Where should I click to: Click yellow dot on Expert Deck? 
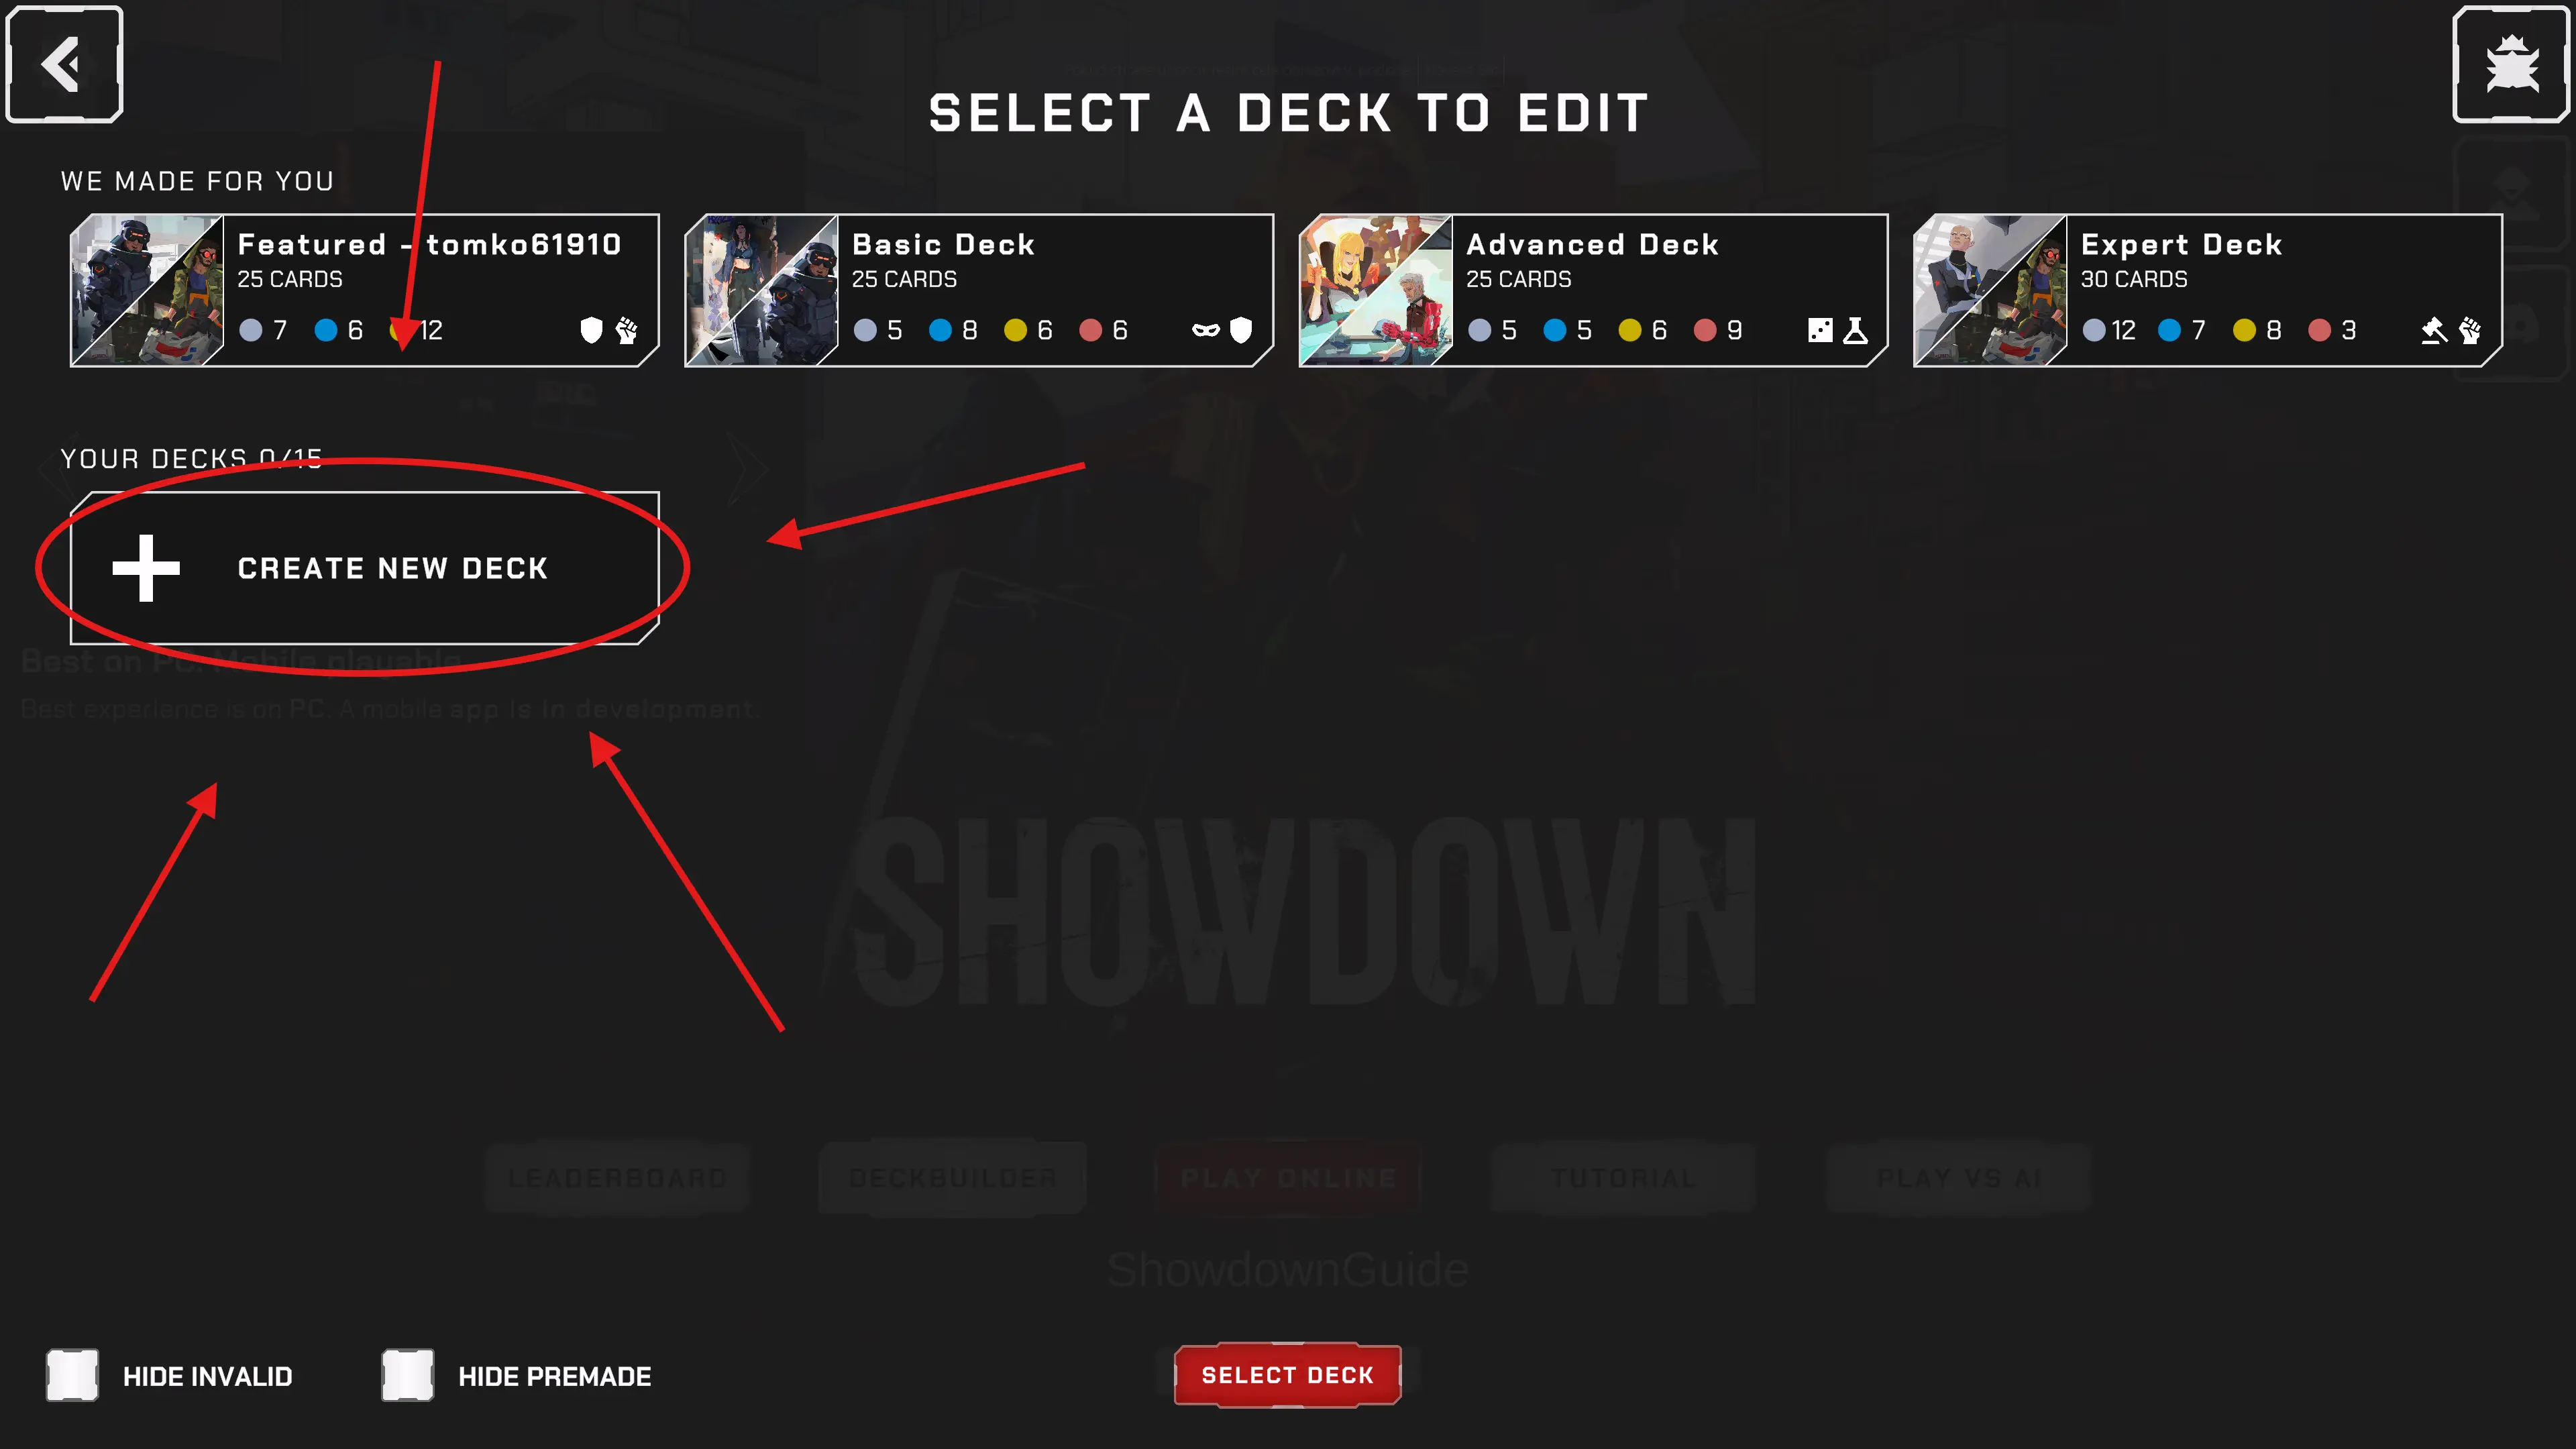coord(2244,330)
